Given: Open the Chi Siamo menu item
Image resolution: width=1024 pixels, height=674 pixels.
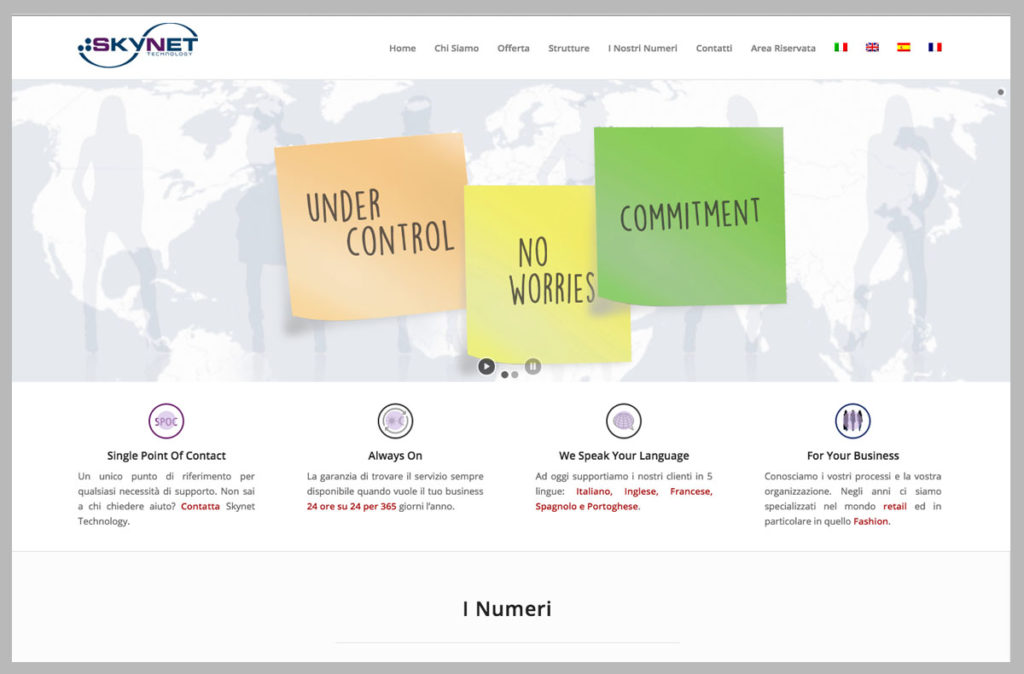Looking at the screenshot, I should (x=456, y=48).
